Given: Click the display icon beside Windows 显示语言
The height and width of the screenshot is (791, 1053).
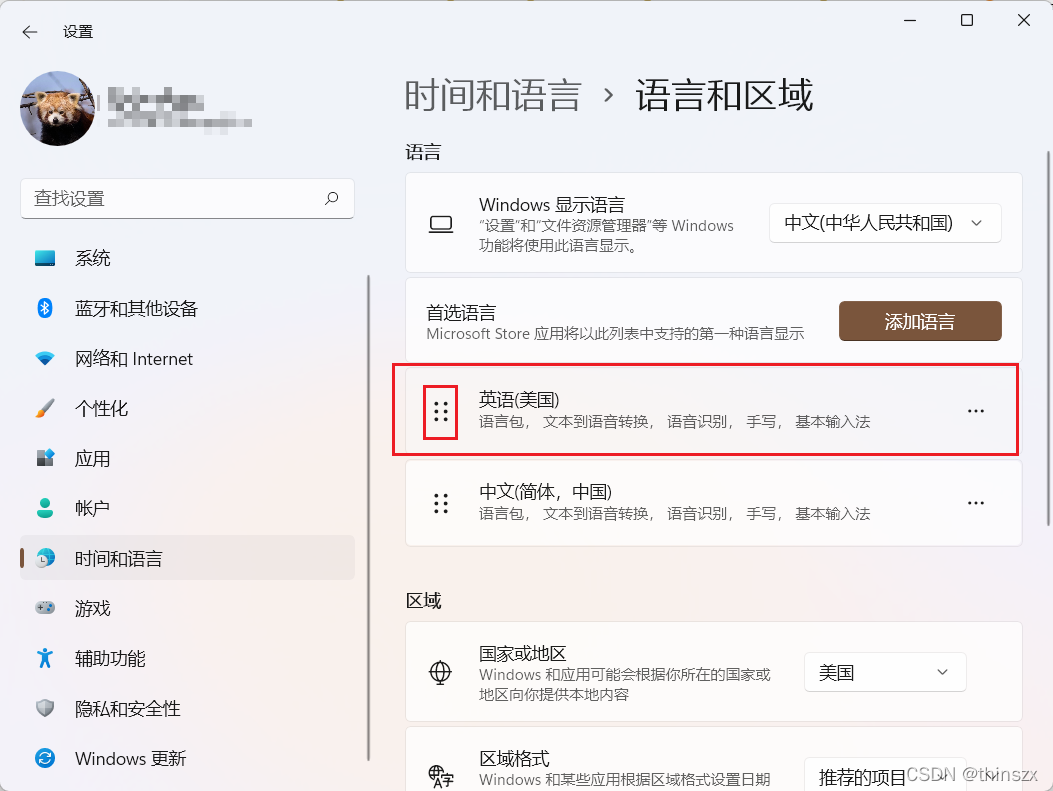Looking at the screenshot, I should coord(441,224).
